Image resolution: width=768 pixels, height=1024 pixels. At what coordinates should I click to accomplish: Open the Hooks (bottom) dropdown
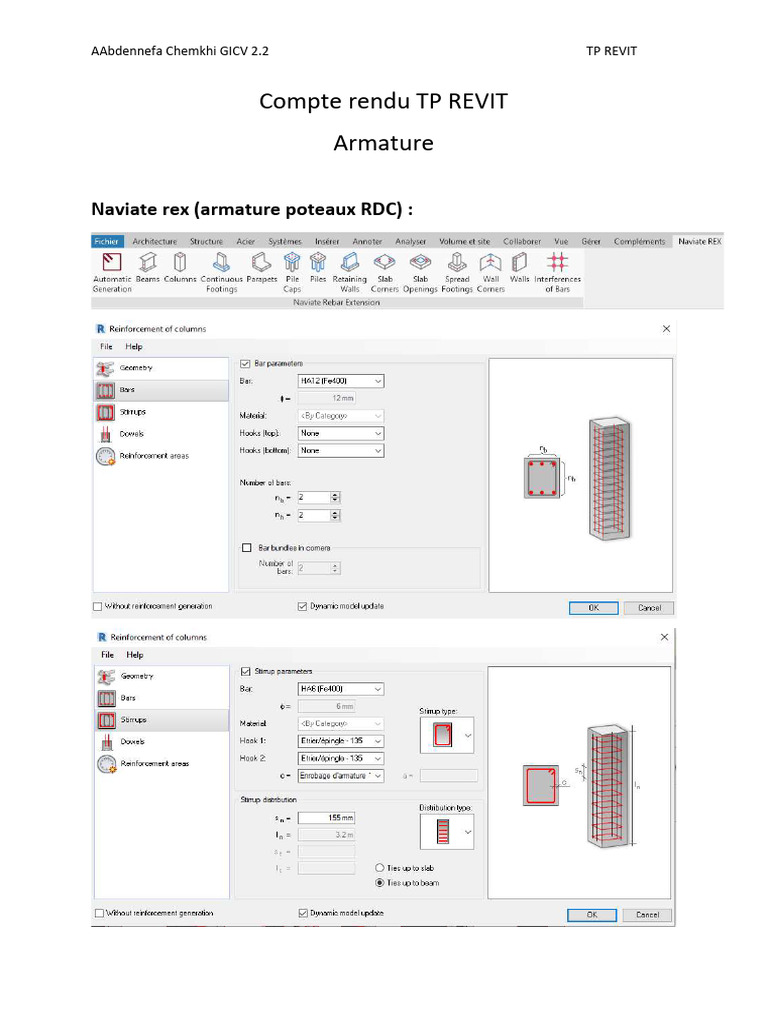pos(341,451)
